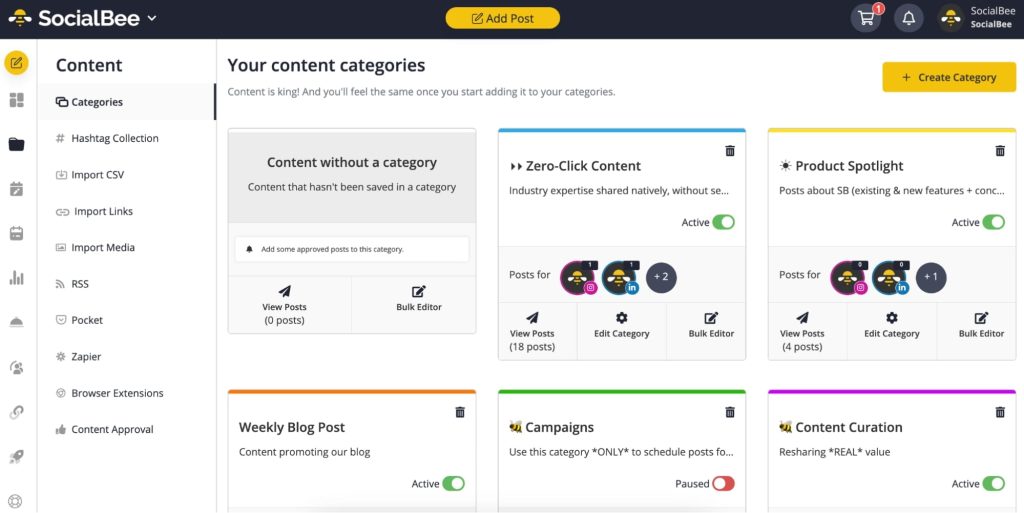Open Hashtag Collection menu item

pos(114,139)
